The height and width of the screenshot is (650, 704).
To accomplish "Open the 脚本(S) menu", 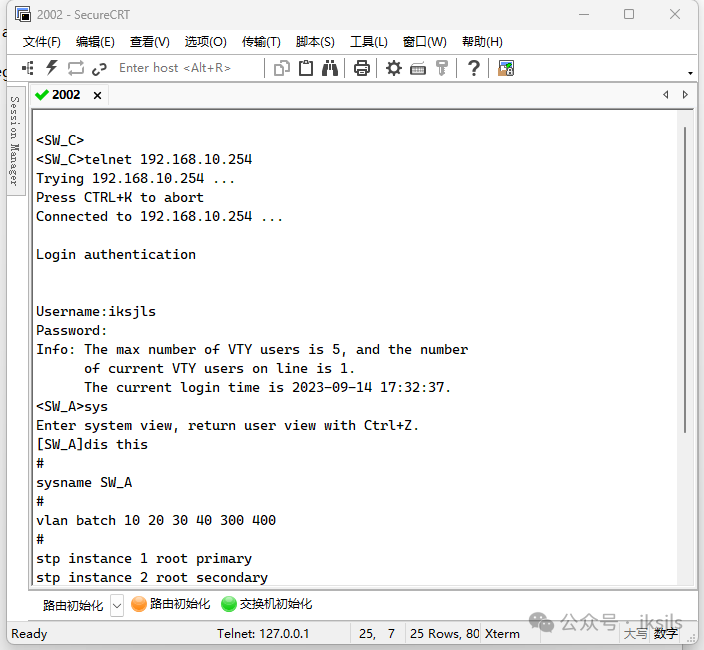I will [315, 42].
